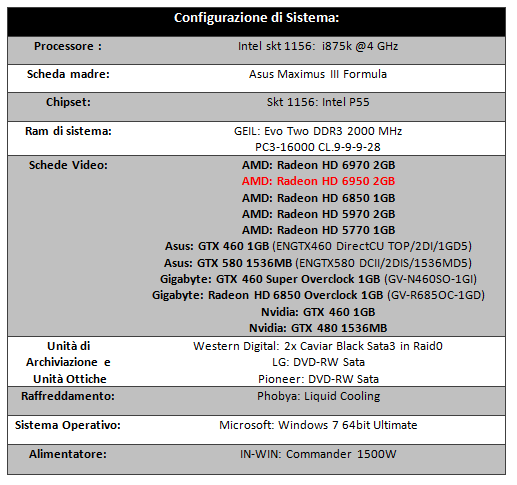Click 'Pioneer: DVD-RW Sata' entry
This screenshot has width=517, height=485.
coord(318,379)
